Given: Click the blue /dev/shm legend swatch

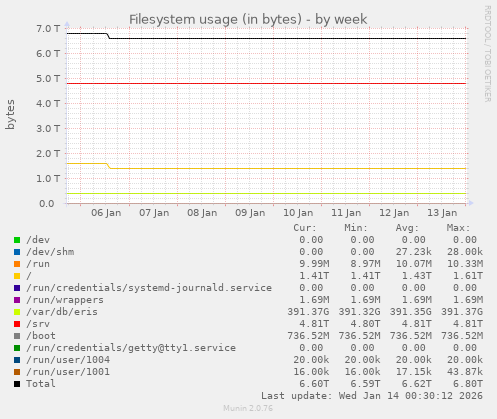Looking at the screenshot, I should [x=17, y=252].
